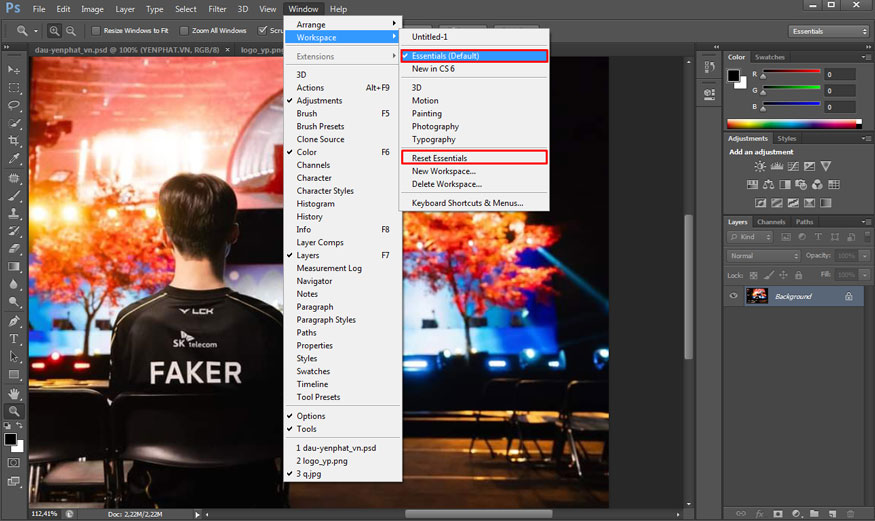Select the Rectangular Marquee tool
Screen dimensions: 875x521
tap(14, 87)
